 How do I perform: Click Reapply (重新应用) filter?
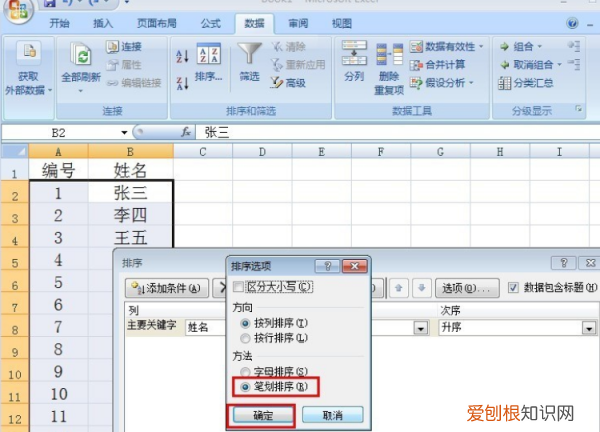tap(298, 65)
